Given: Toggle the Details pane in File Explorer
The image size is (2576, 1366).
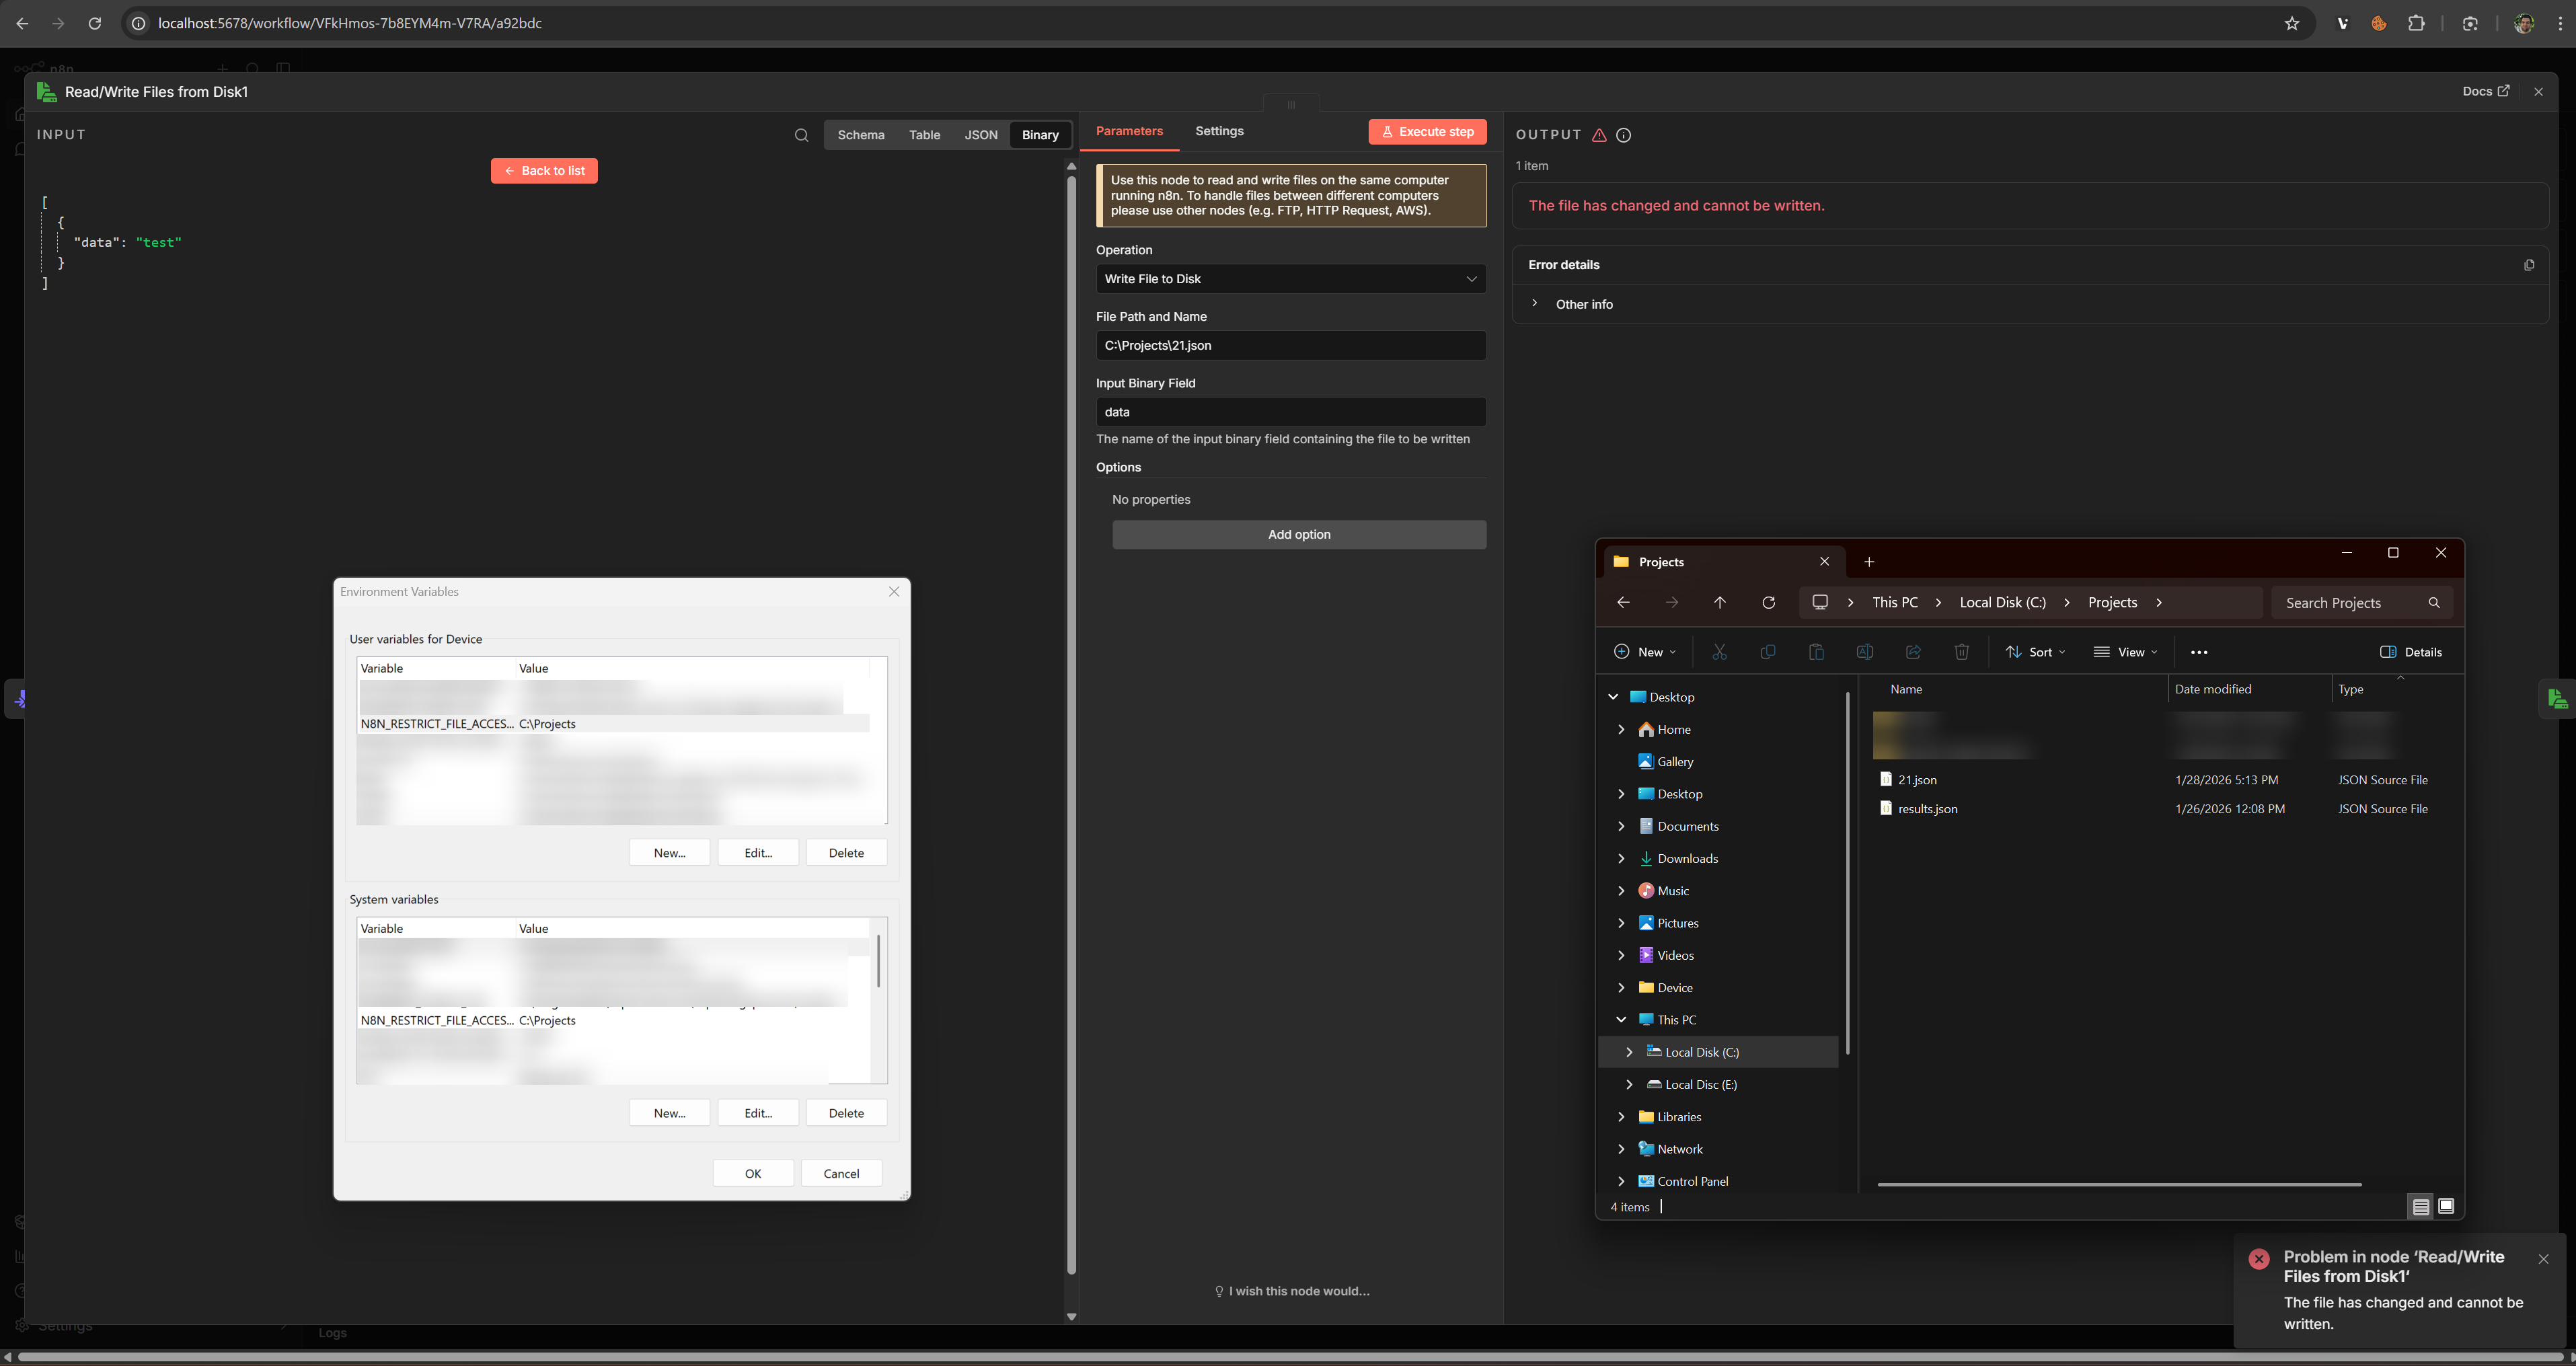Looking at the screenshot, I should (x=2411, y=652).
